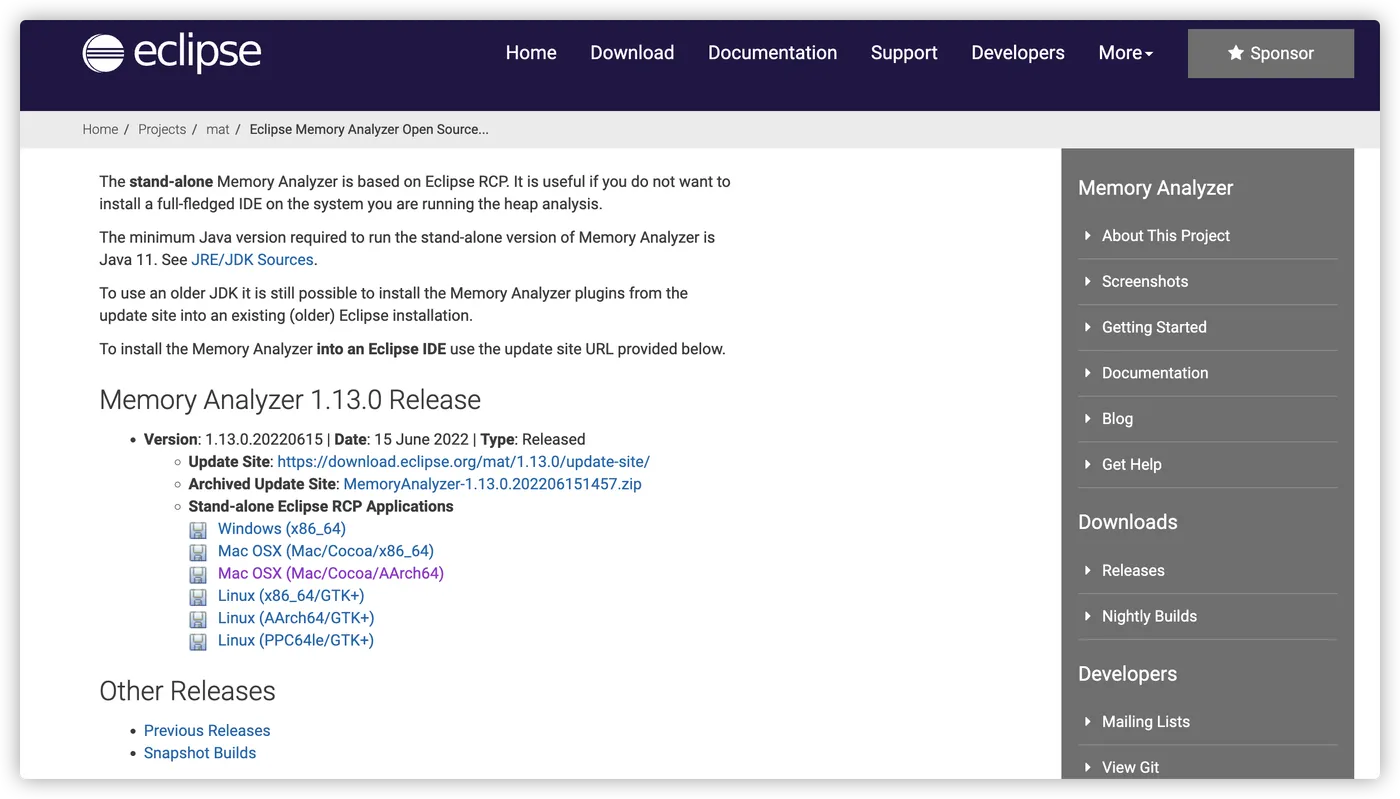This screenshot has width=1400, height=799.
Task: Click the arrow beside About This Project
Action: coord(1088,236)
